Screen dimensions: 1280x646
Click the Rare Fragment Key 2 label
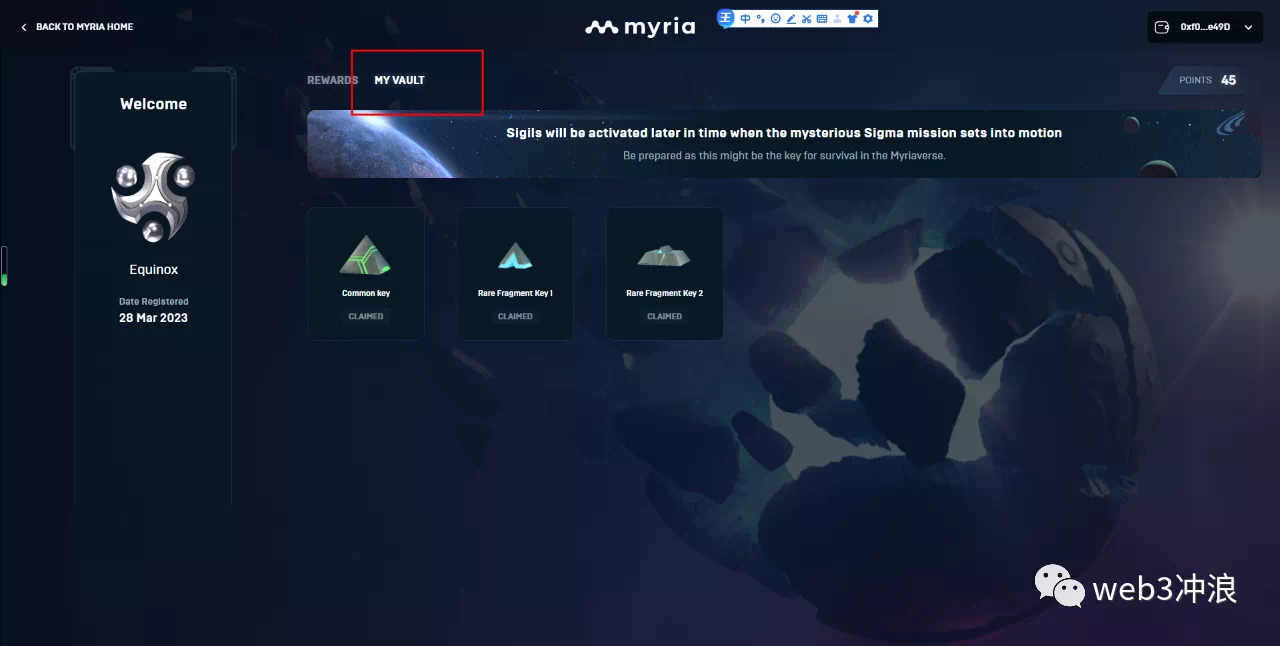point(664,293)
